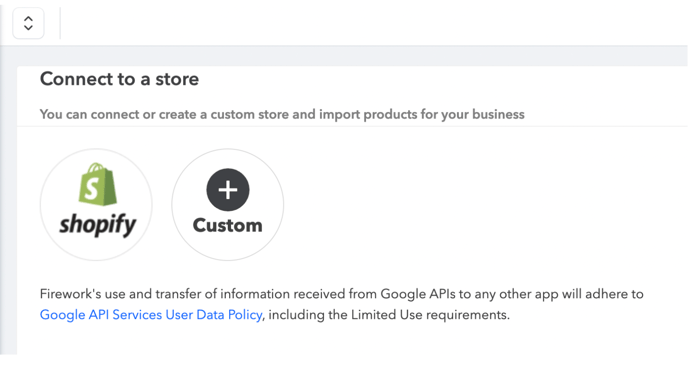The width and height of the screenshot is (688, 377).
Task: Click the up arrow of the chevron selector
Action: tap(29, 19)
